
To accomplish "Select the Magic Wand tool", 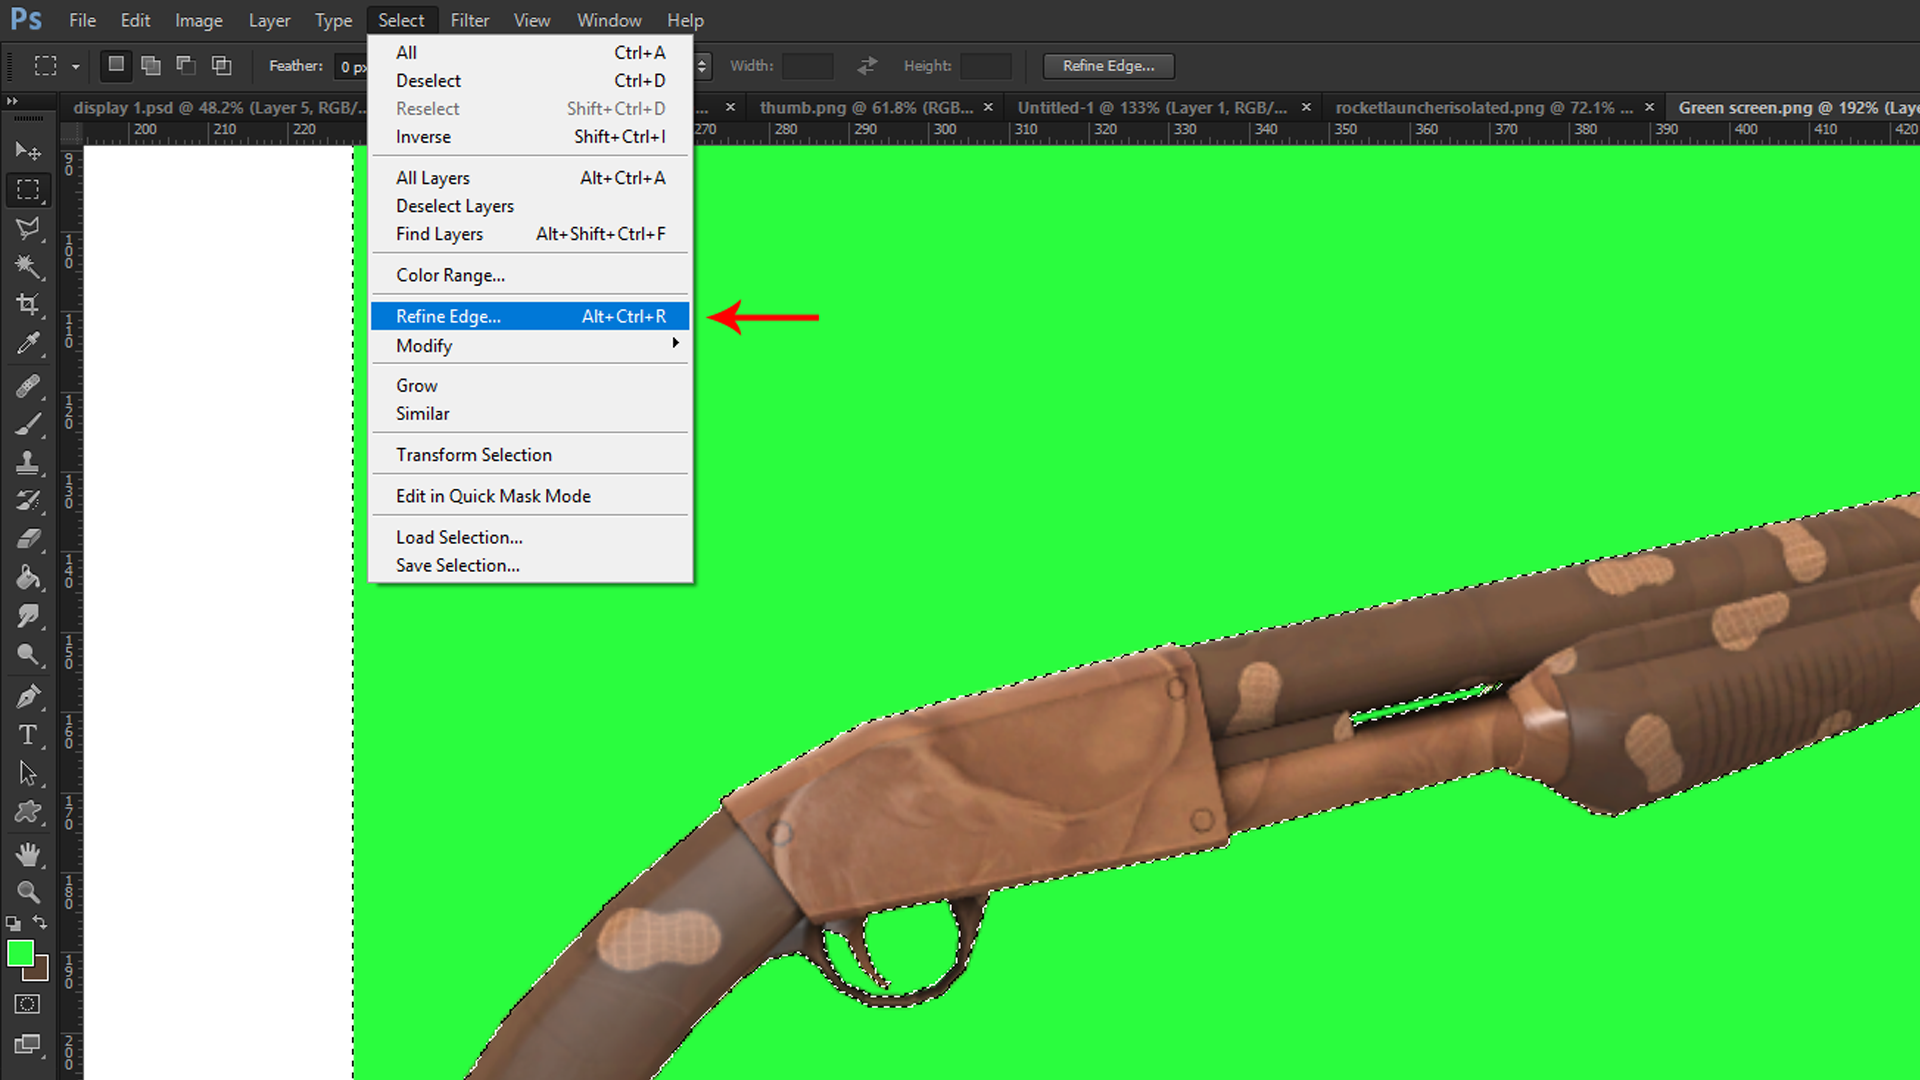I will (28, 266).
